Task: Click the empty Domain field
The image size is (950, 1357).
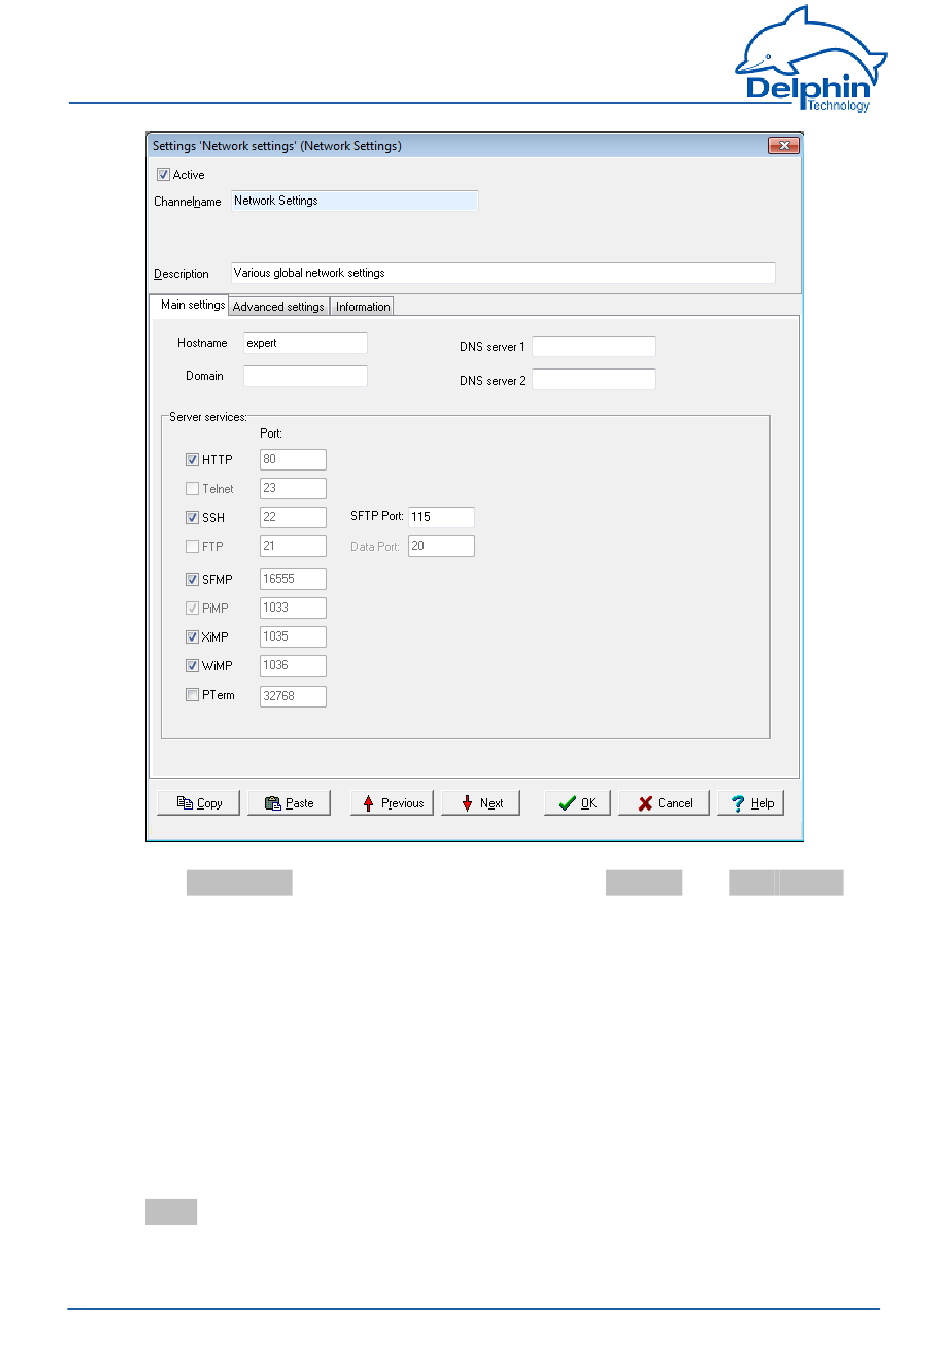Action: click(305, 376)
